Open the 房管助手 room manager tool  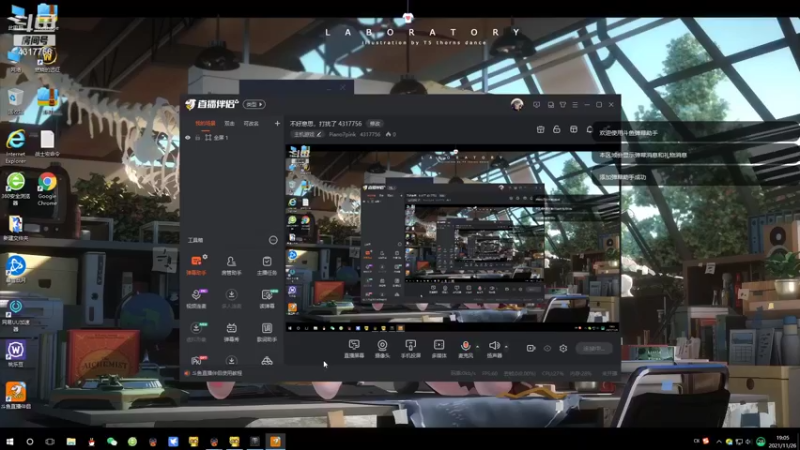click(x=231, y=265)
